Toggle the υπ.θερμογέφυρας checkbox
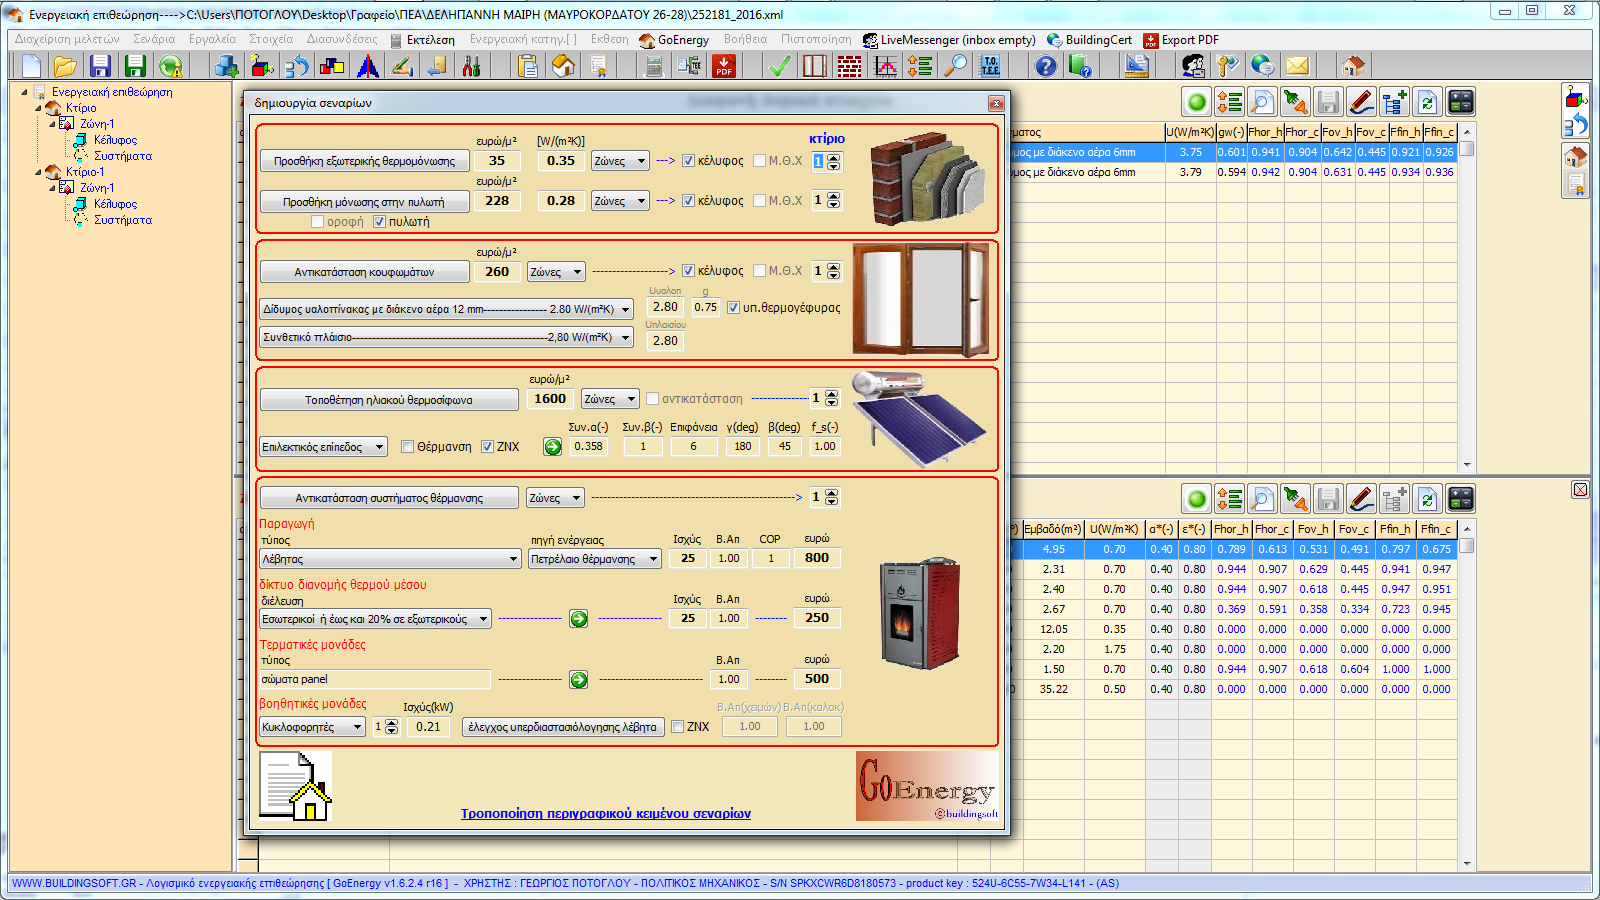The height and width of the screenshot is (900, 1600). coord(733,308)
